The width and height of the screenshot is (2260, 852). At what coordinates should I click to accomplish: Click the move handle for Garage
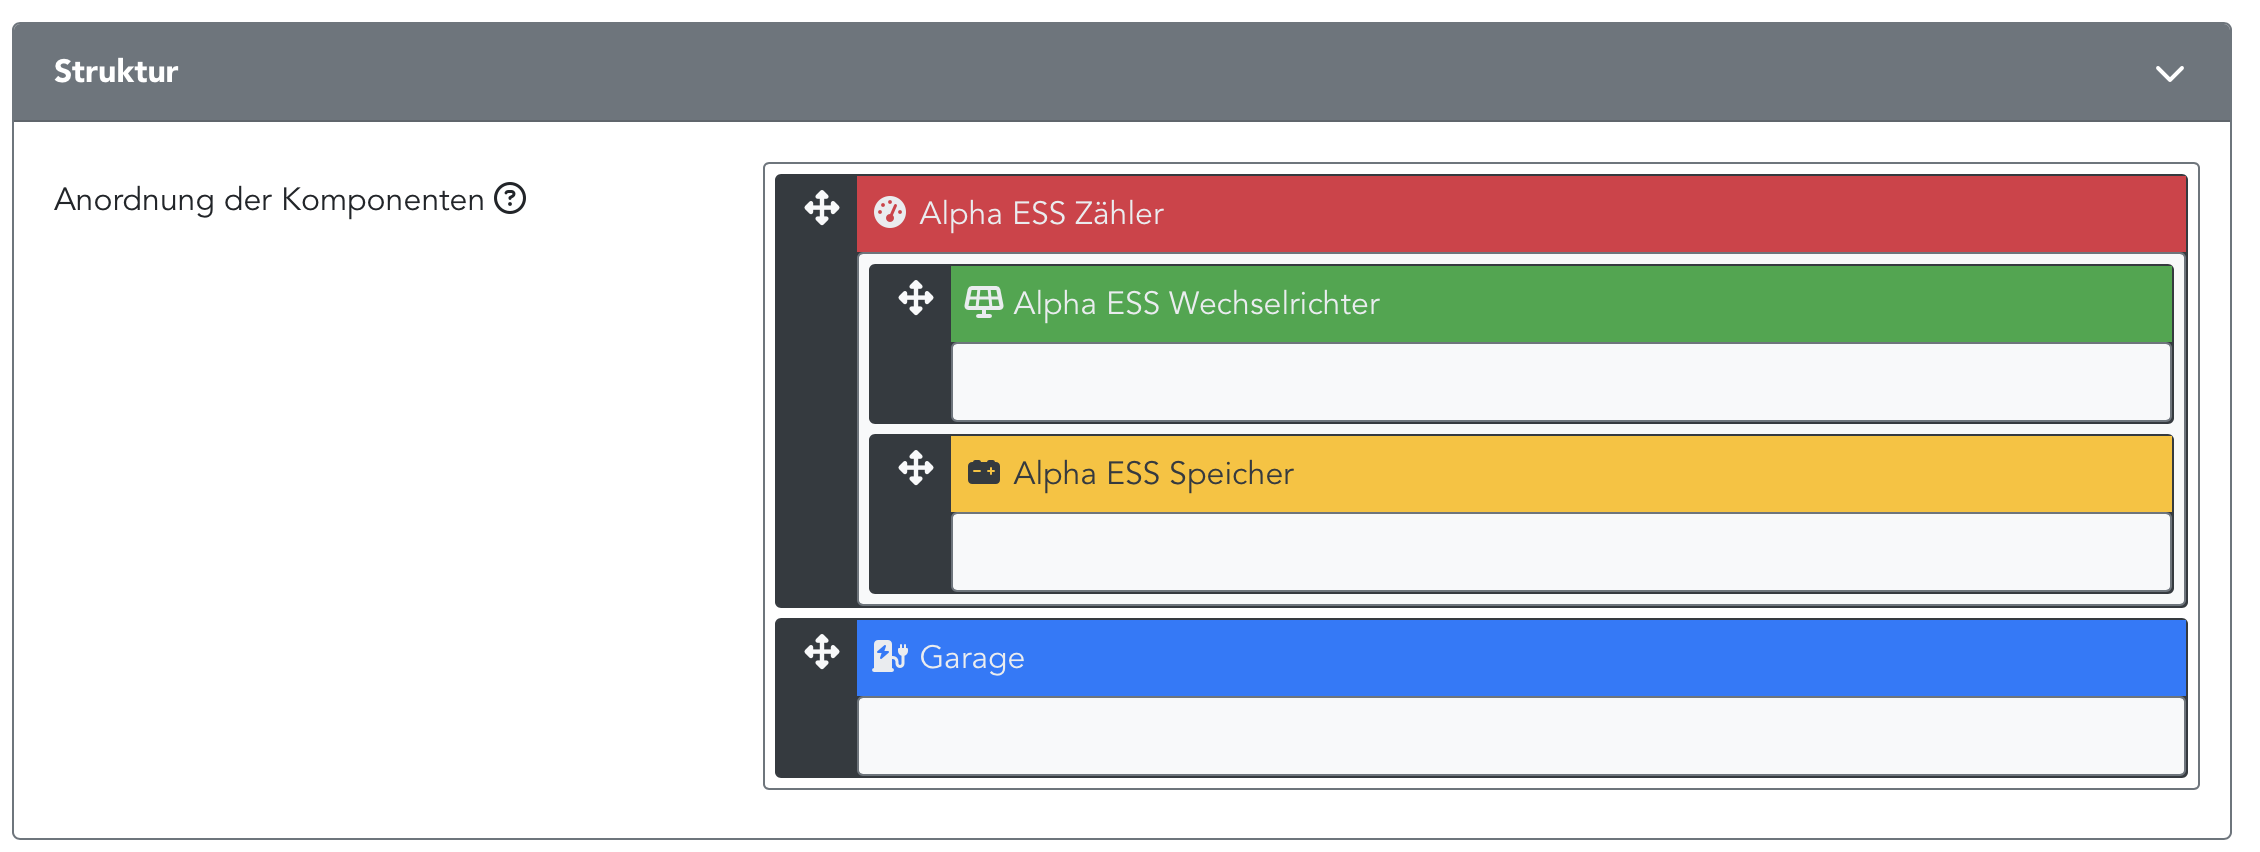pyautogui.click(x=821, y=652)
